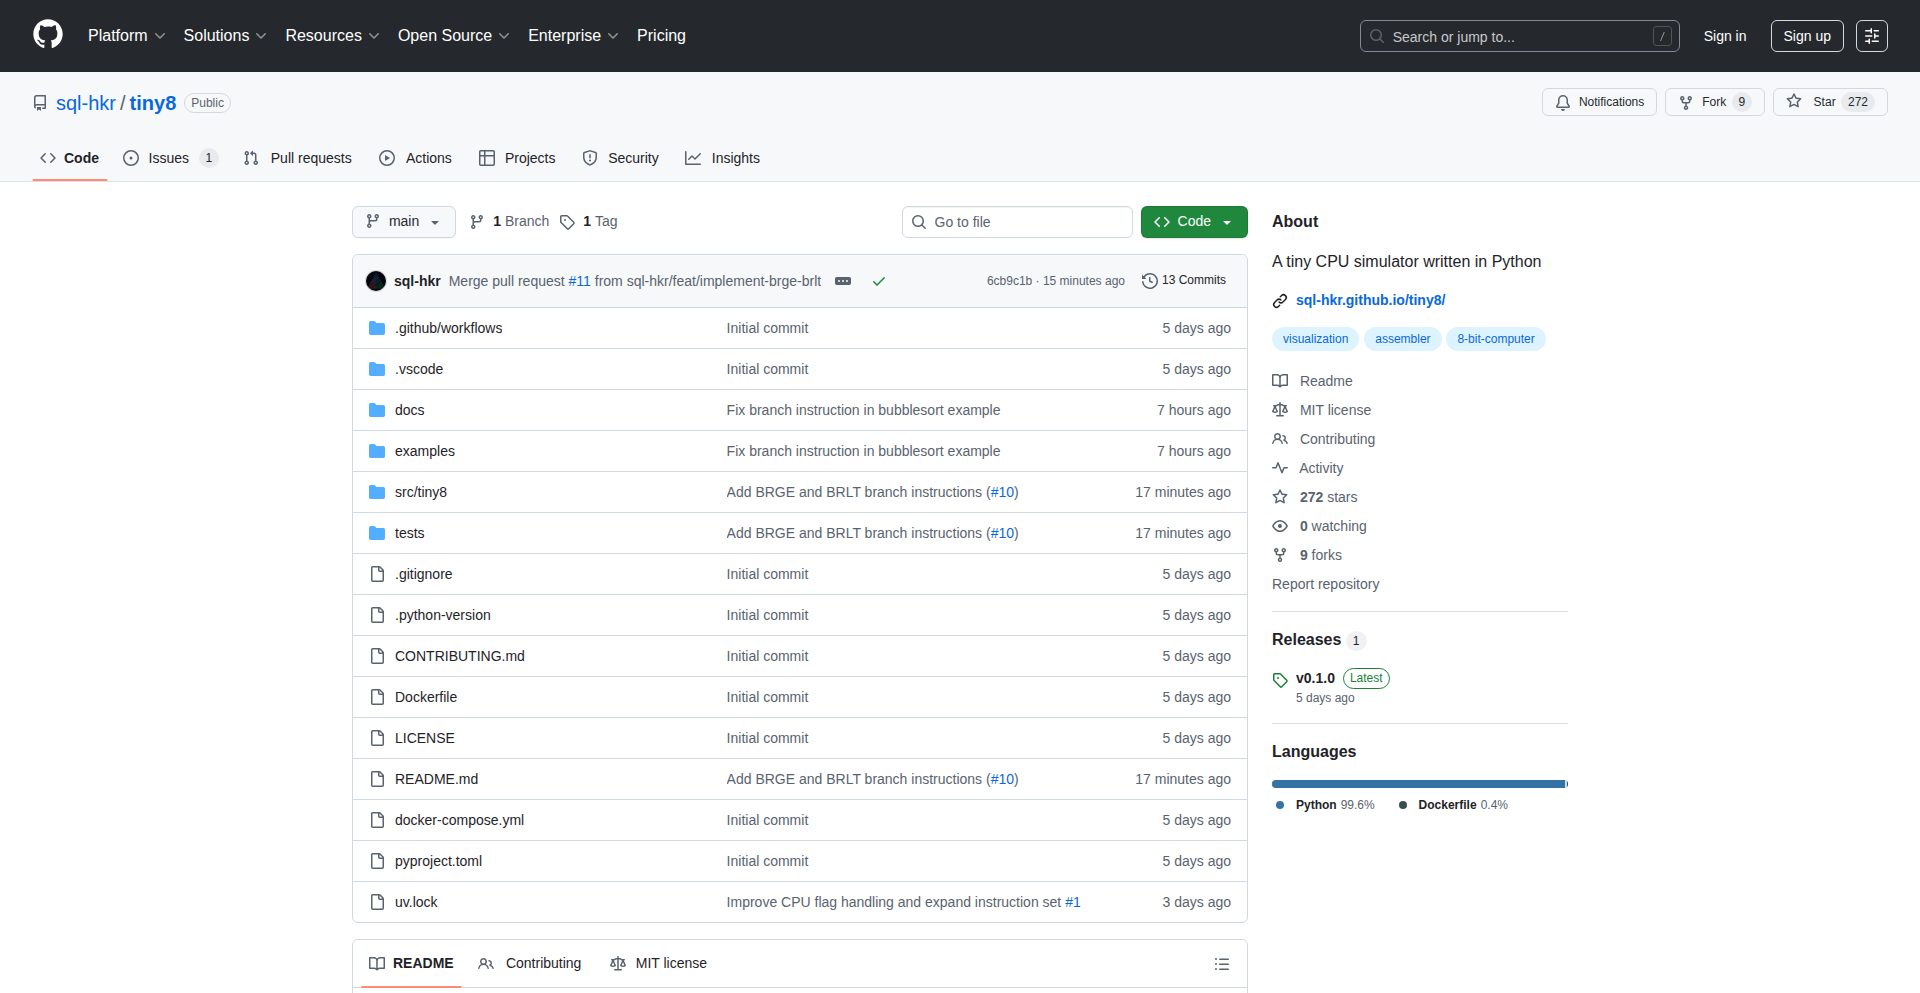The image size is (1920, 993).
Task: Click the Fork repository icon
Action: click(x=1686, y=102)
